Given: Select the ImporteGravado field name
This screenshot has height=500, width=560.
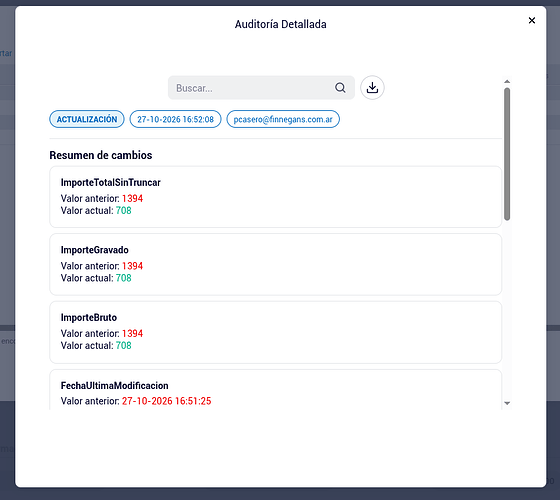Looking at the screenshot, I should pyautogui.click(x=95, y=250).
